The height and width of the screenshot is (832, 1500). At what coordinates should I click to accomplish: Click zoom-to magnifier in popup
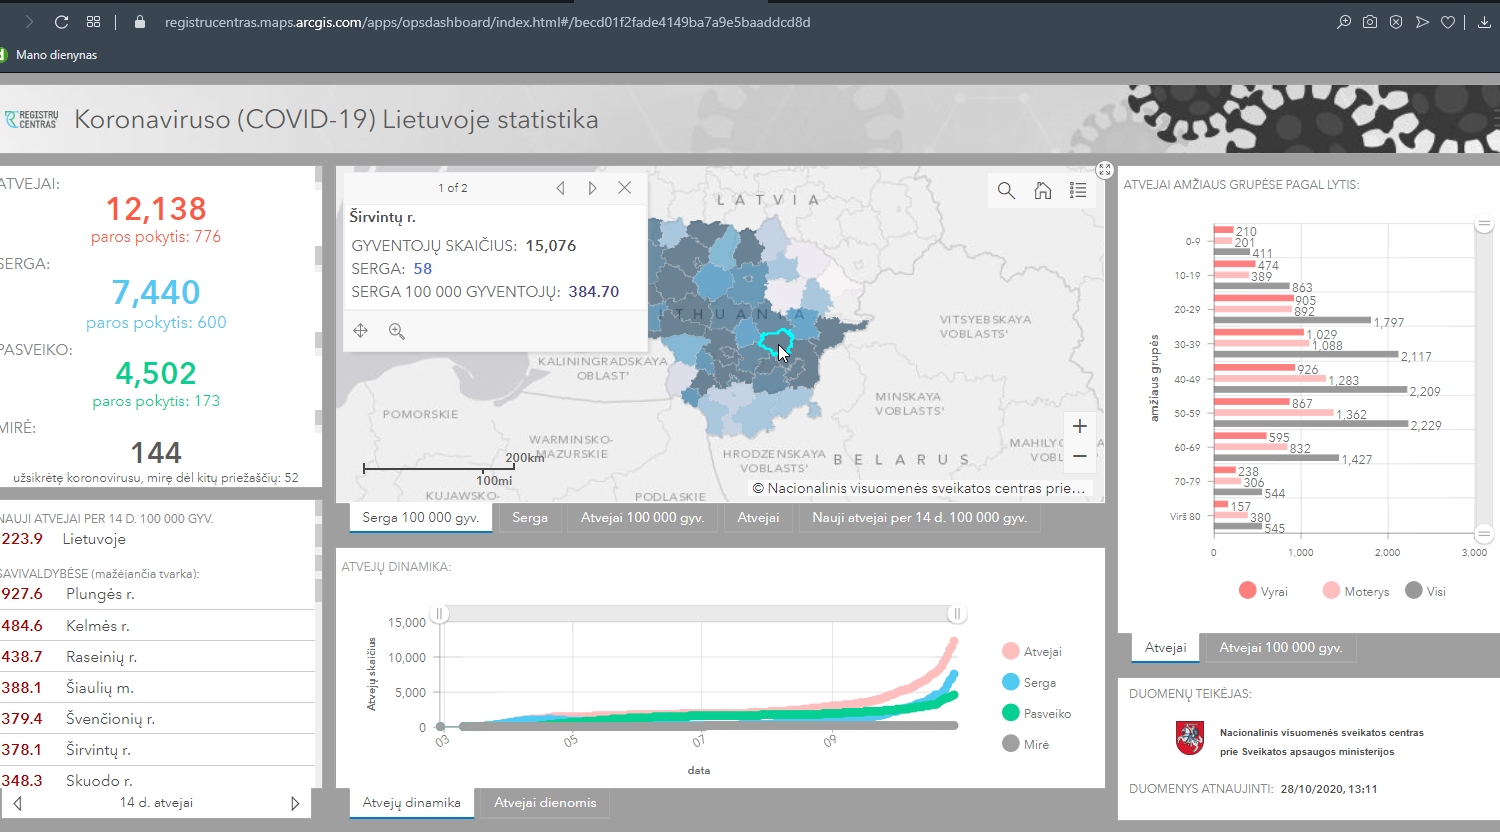pyautogui.click(x=397, y=331)
